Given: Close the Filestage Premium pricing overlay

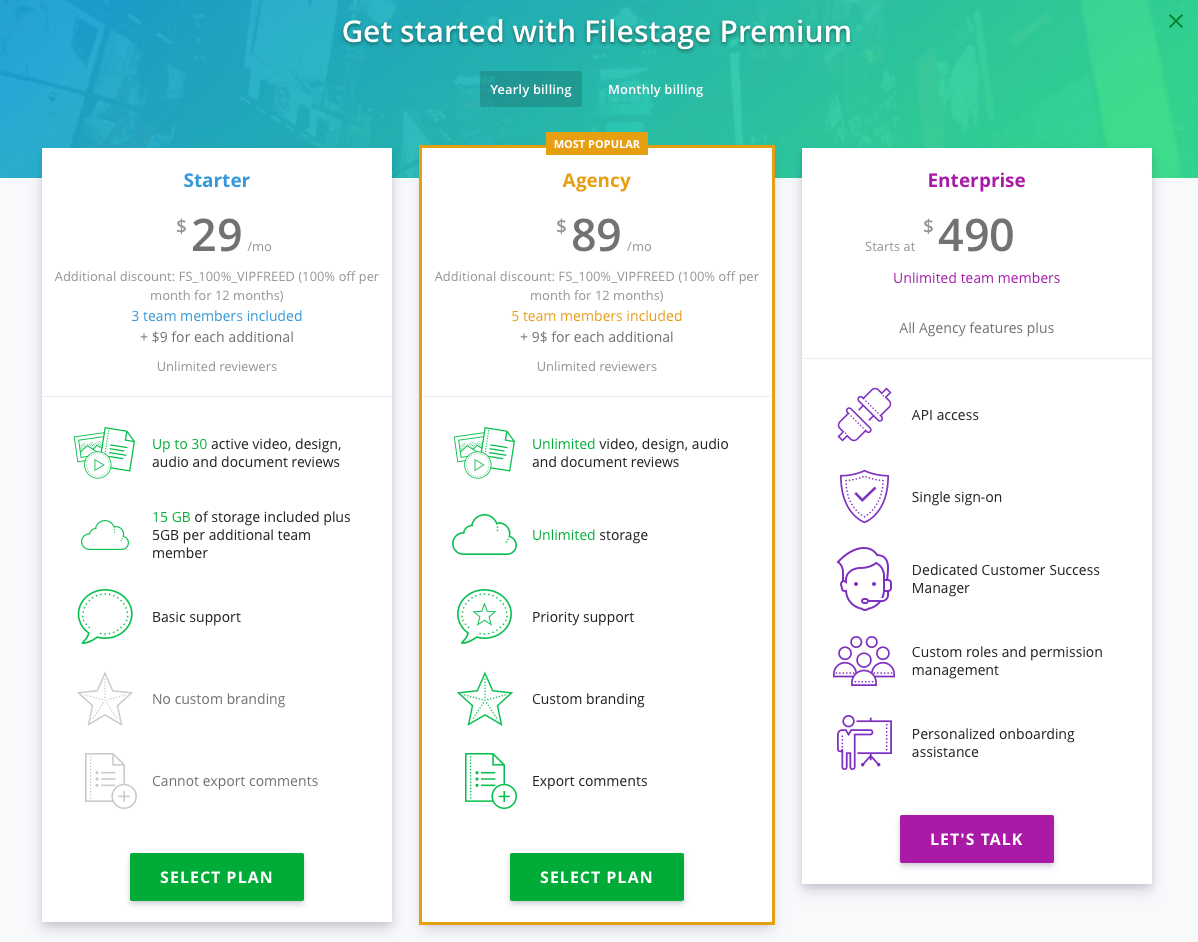Looking at the screenshot, I should 1176,21.
